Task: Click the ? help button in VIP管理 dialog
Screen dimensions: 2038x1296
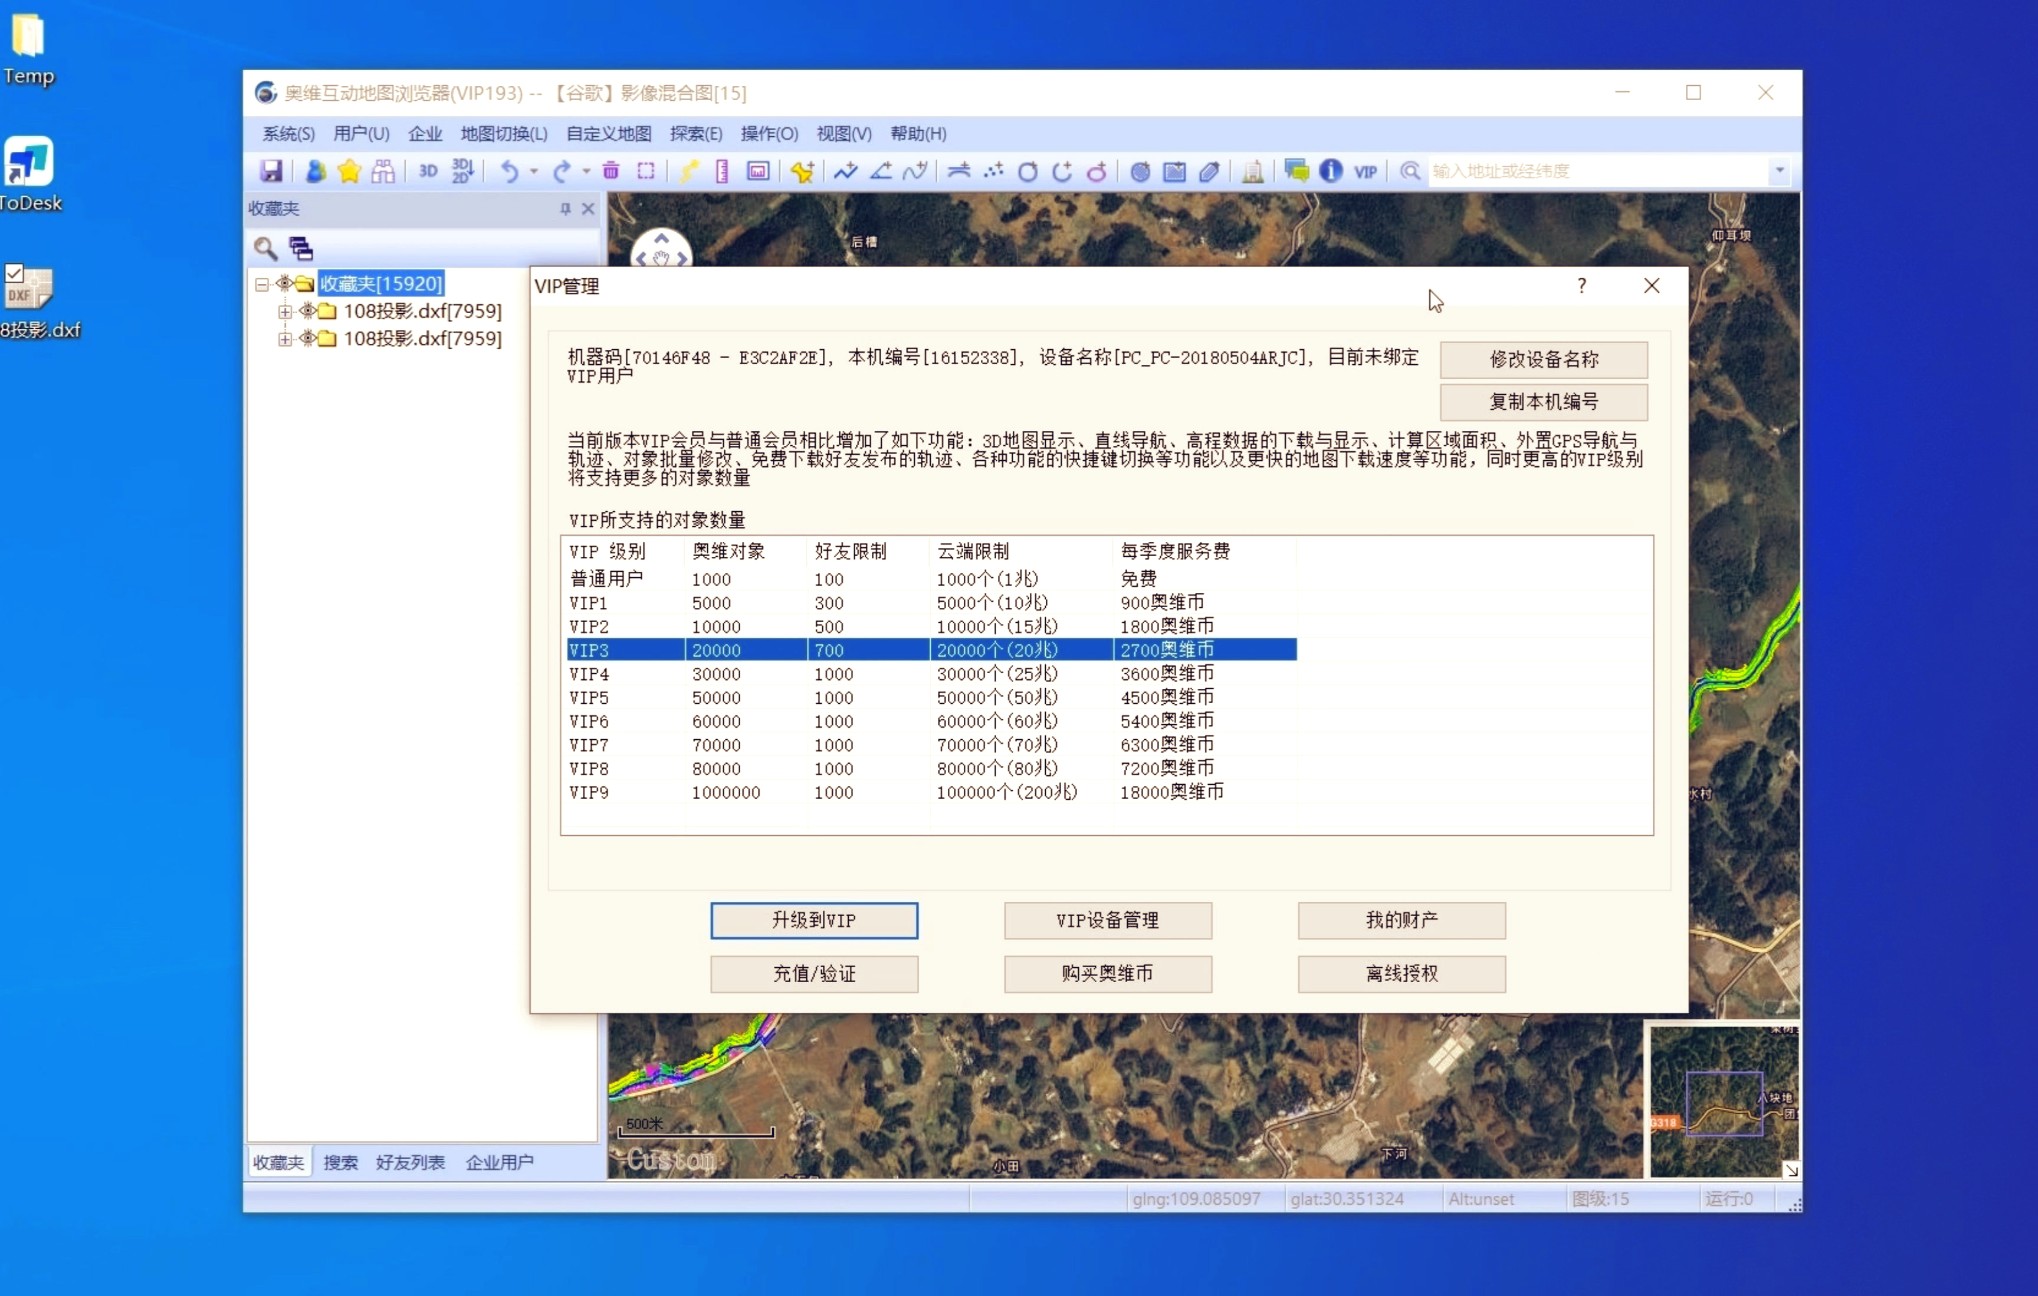Action: [x=1581, y=286]
